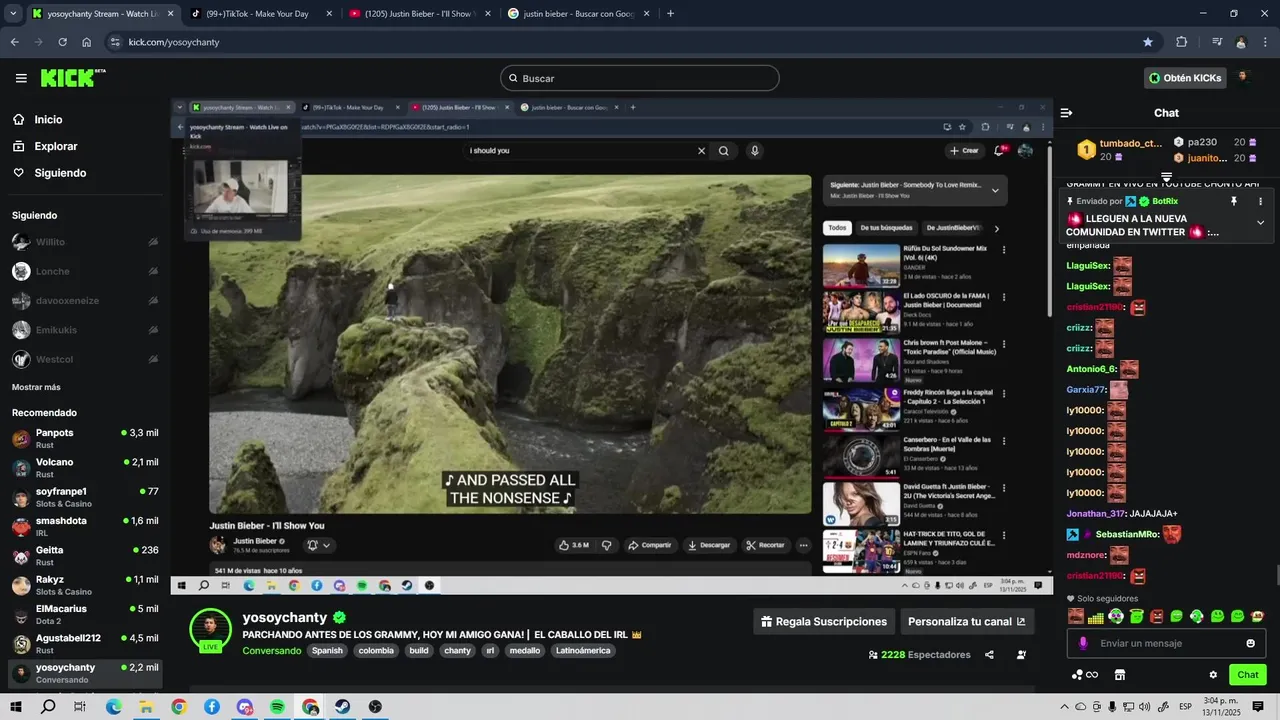Open the bell subscription dropdown in stream
Screen dimensions: 1280x720
click(319, 545)
